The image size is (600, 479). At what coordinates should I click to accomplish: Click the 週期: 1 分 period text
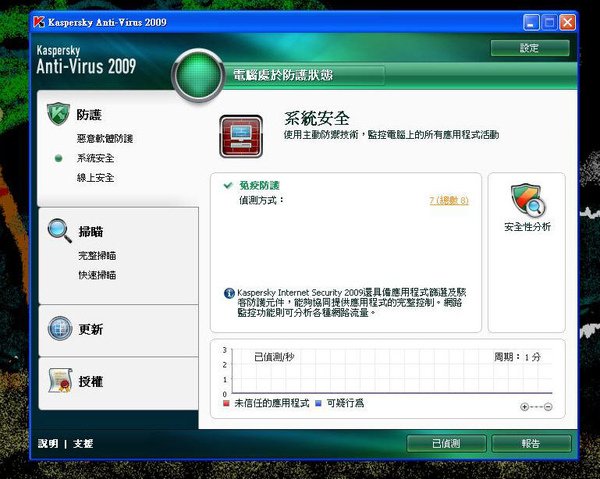click(517, 357)
